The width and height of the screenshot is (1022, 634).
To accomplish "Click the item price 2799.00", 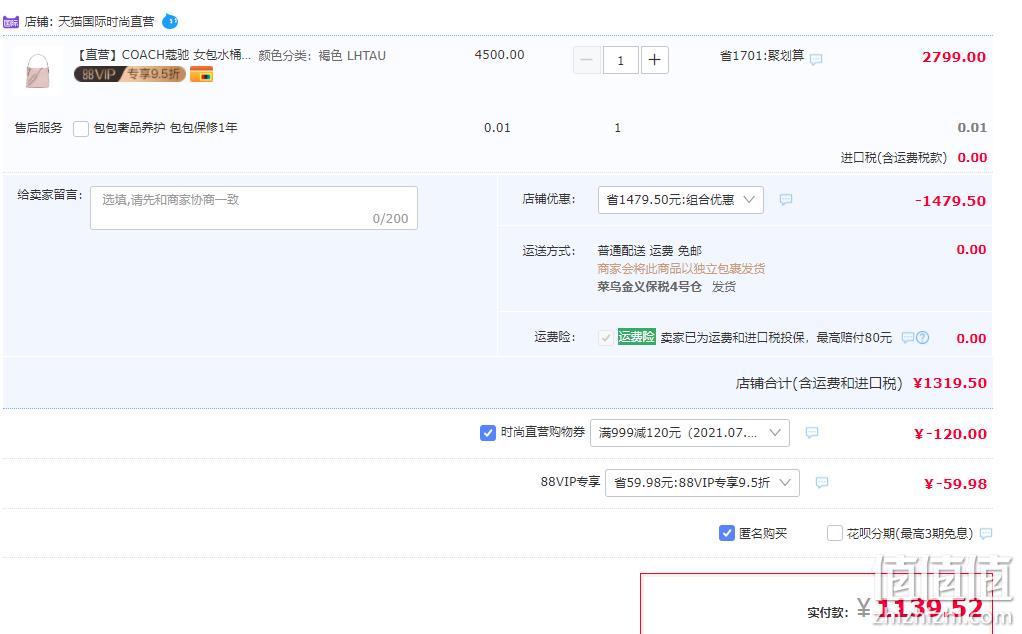I will [x=954, y=57].
